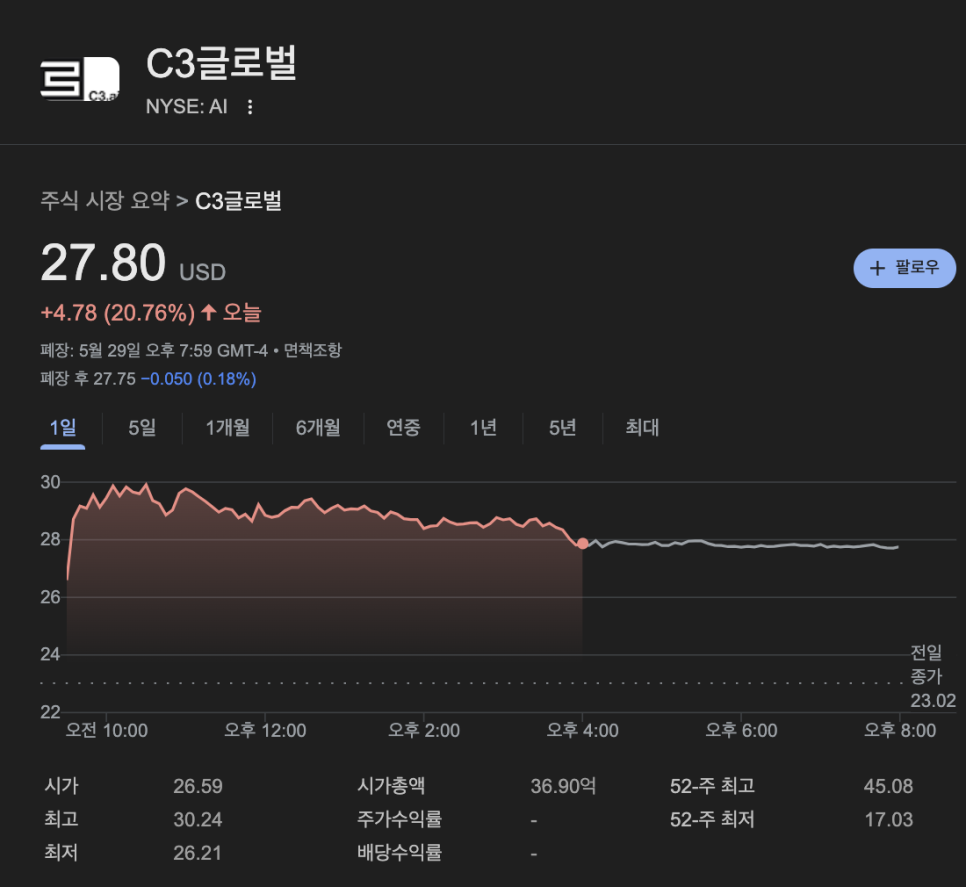Click the 52-주 최고 label

[712, 786]
